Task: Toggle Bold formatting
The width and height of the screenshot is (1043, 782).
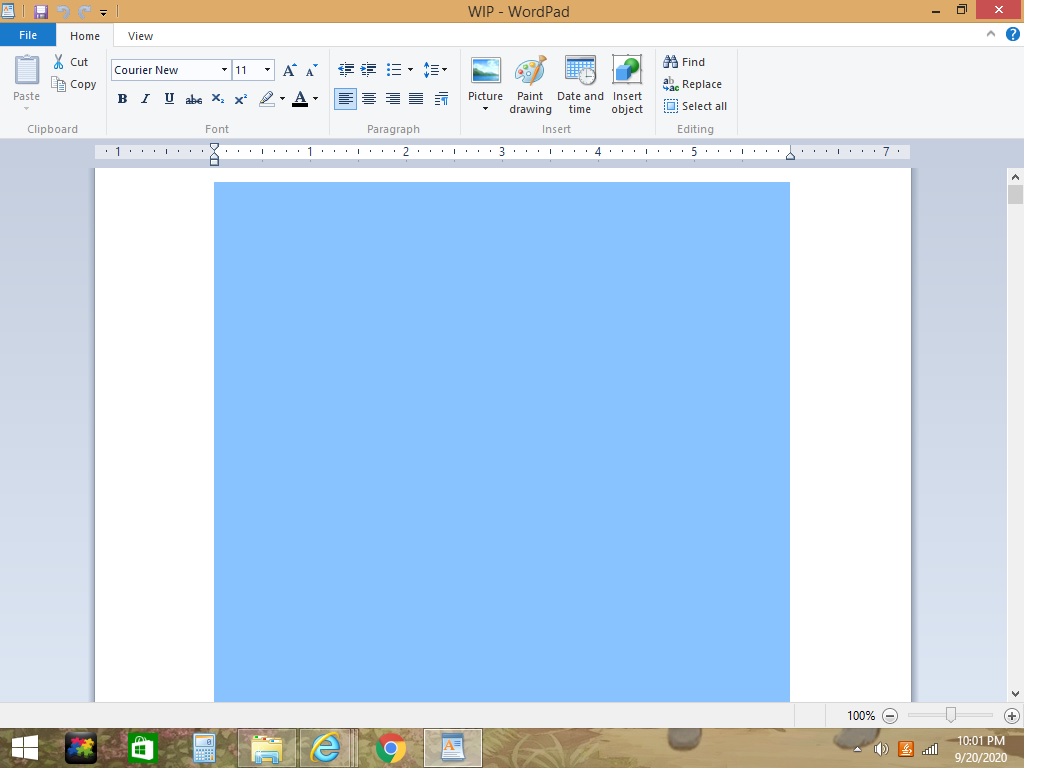Action: click(x=122, y=100)
